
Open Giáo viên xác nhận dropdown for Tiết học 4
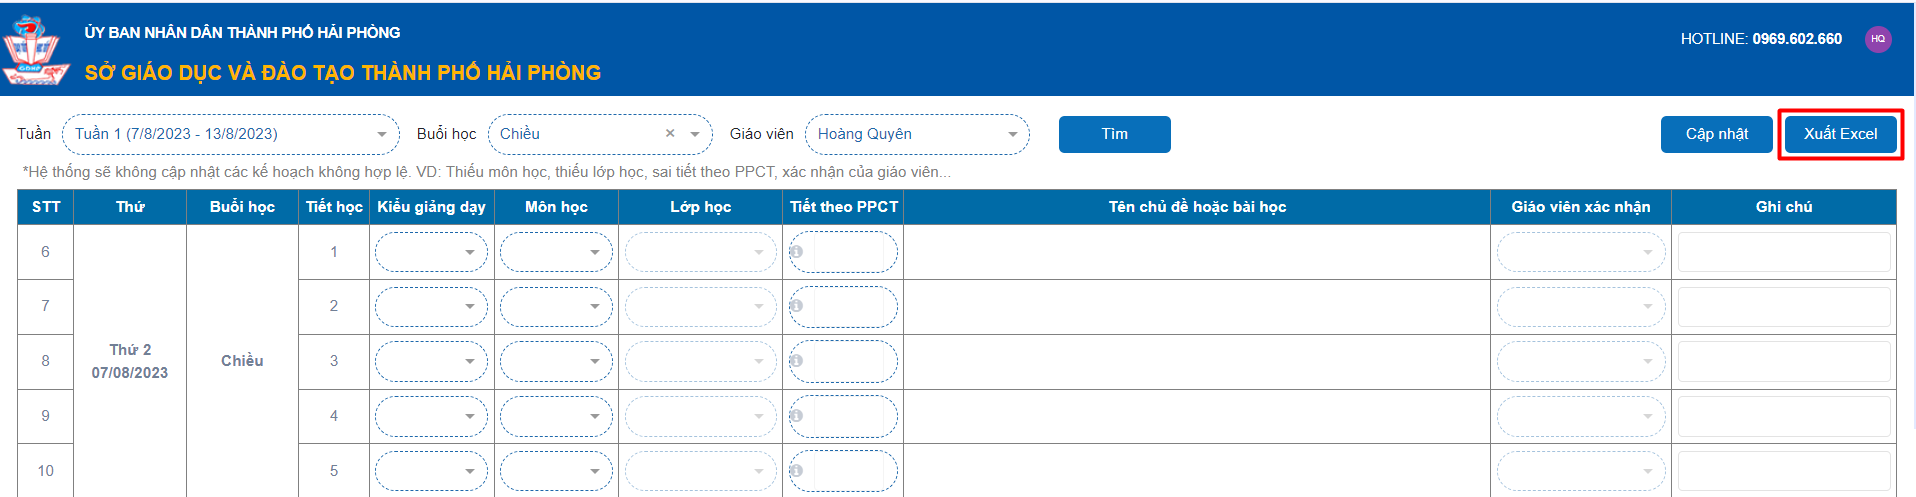1580,416
